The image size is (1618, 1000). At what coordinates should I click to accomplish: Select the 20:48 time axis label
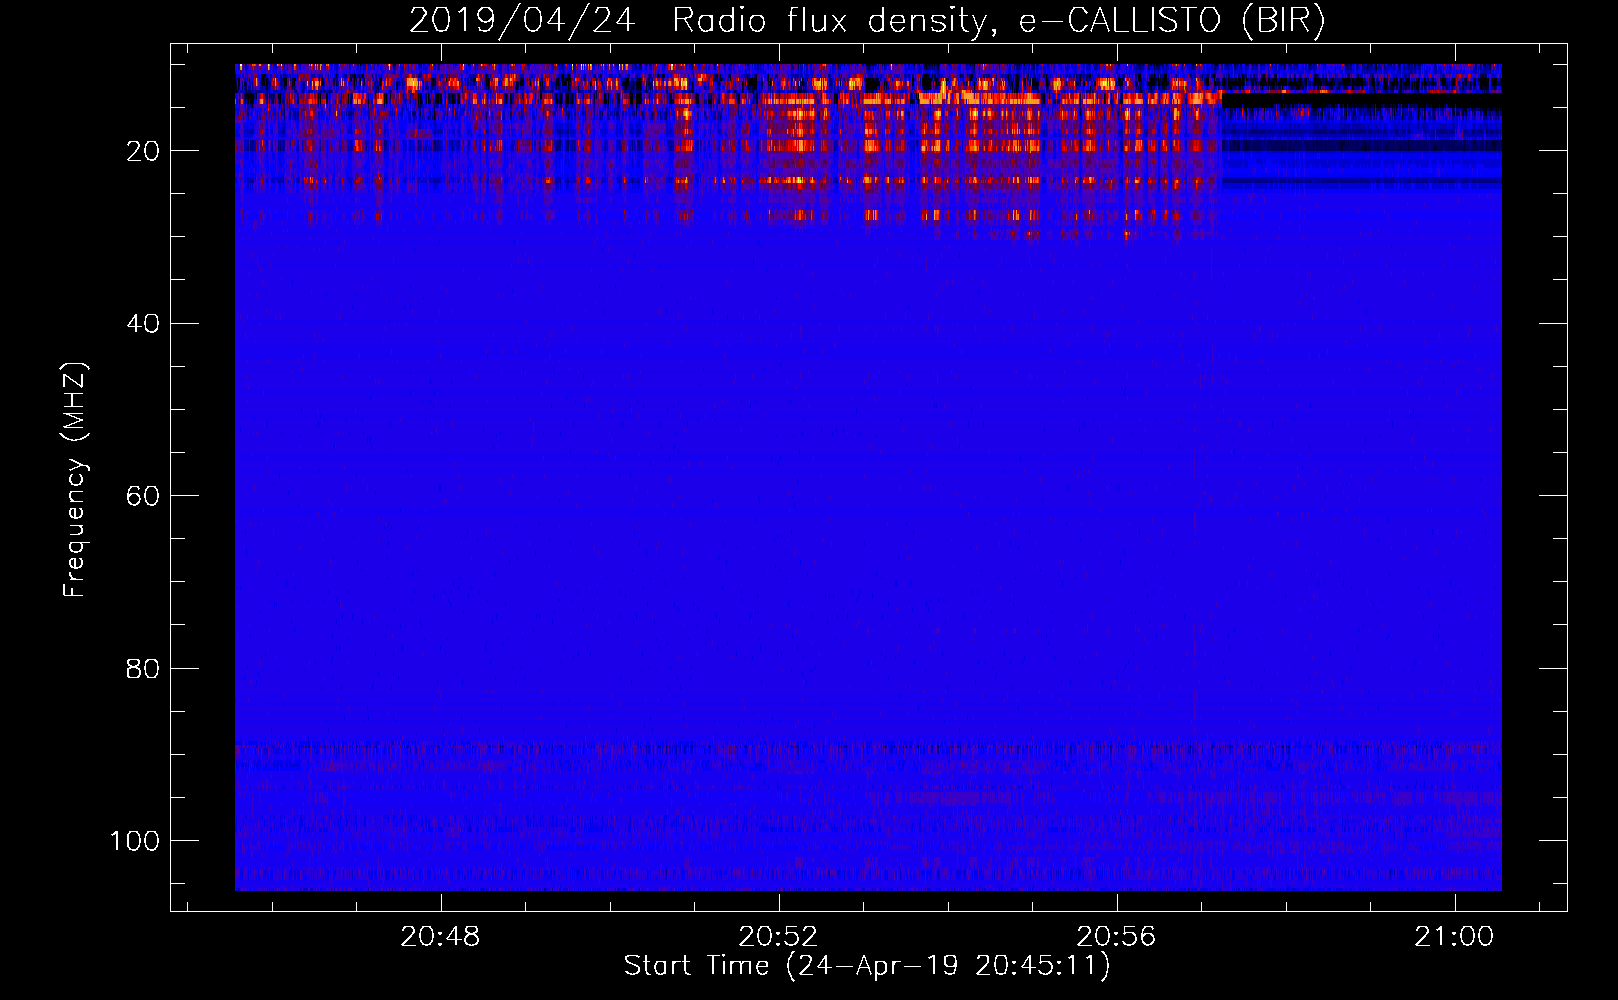coord(440,936)
